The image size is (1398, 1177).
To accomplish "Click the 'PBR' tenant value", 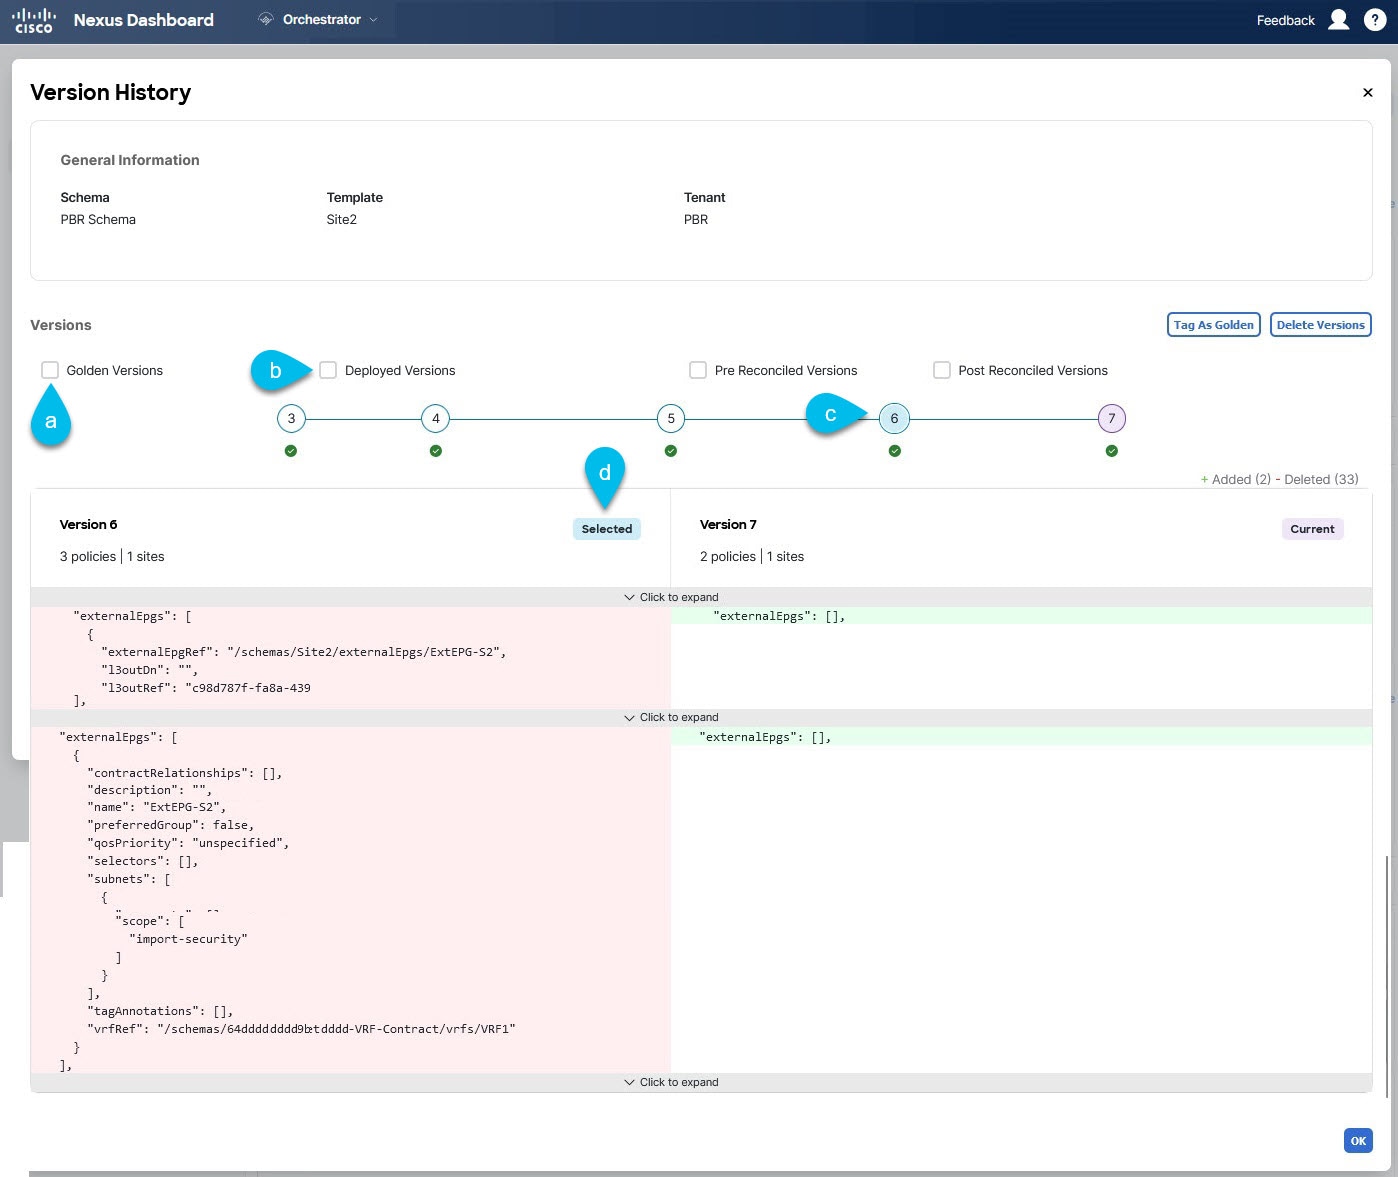I will [696, 220].
